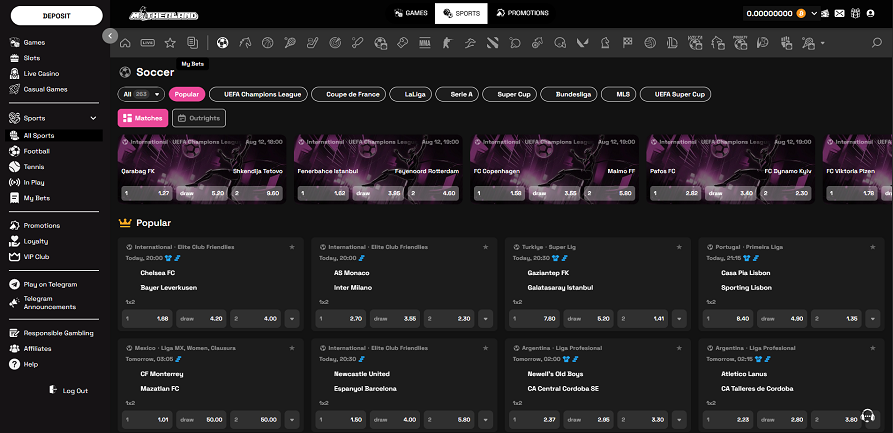
Task: Open Play on Telegram link
Action: (x=50, y=284)
